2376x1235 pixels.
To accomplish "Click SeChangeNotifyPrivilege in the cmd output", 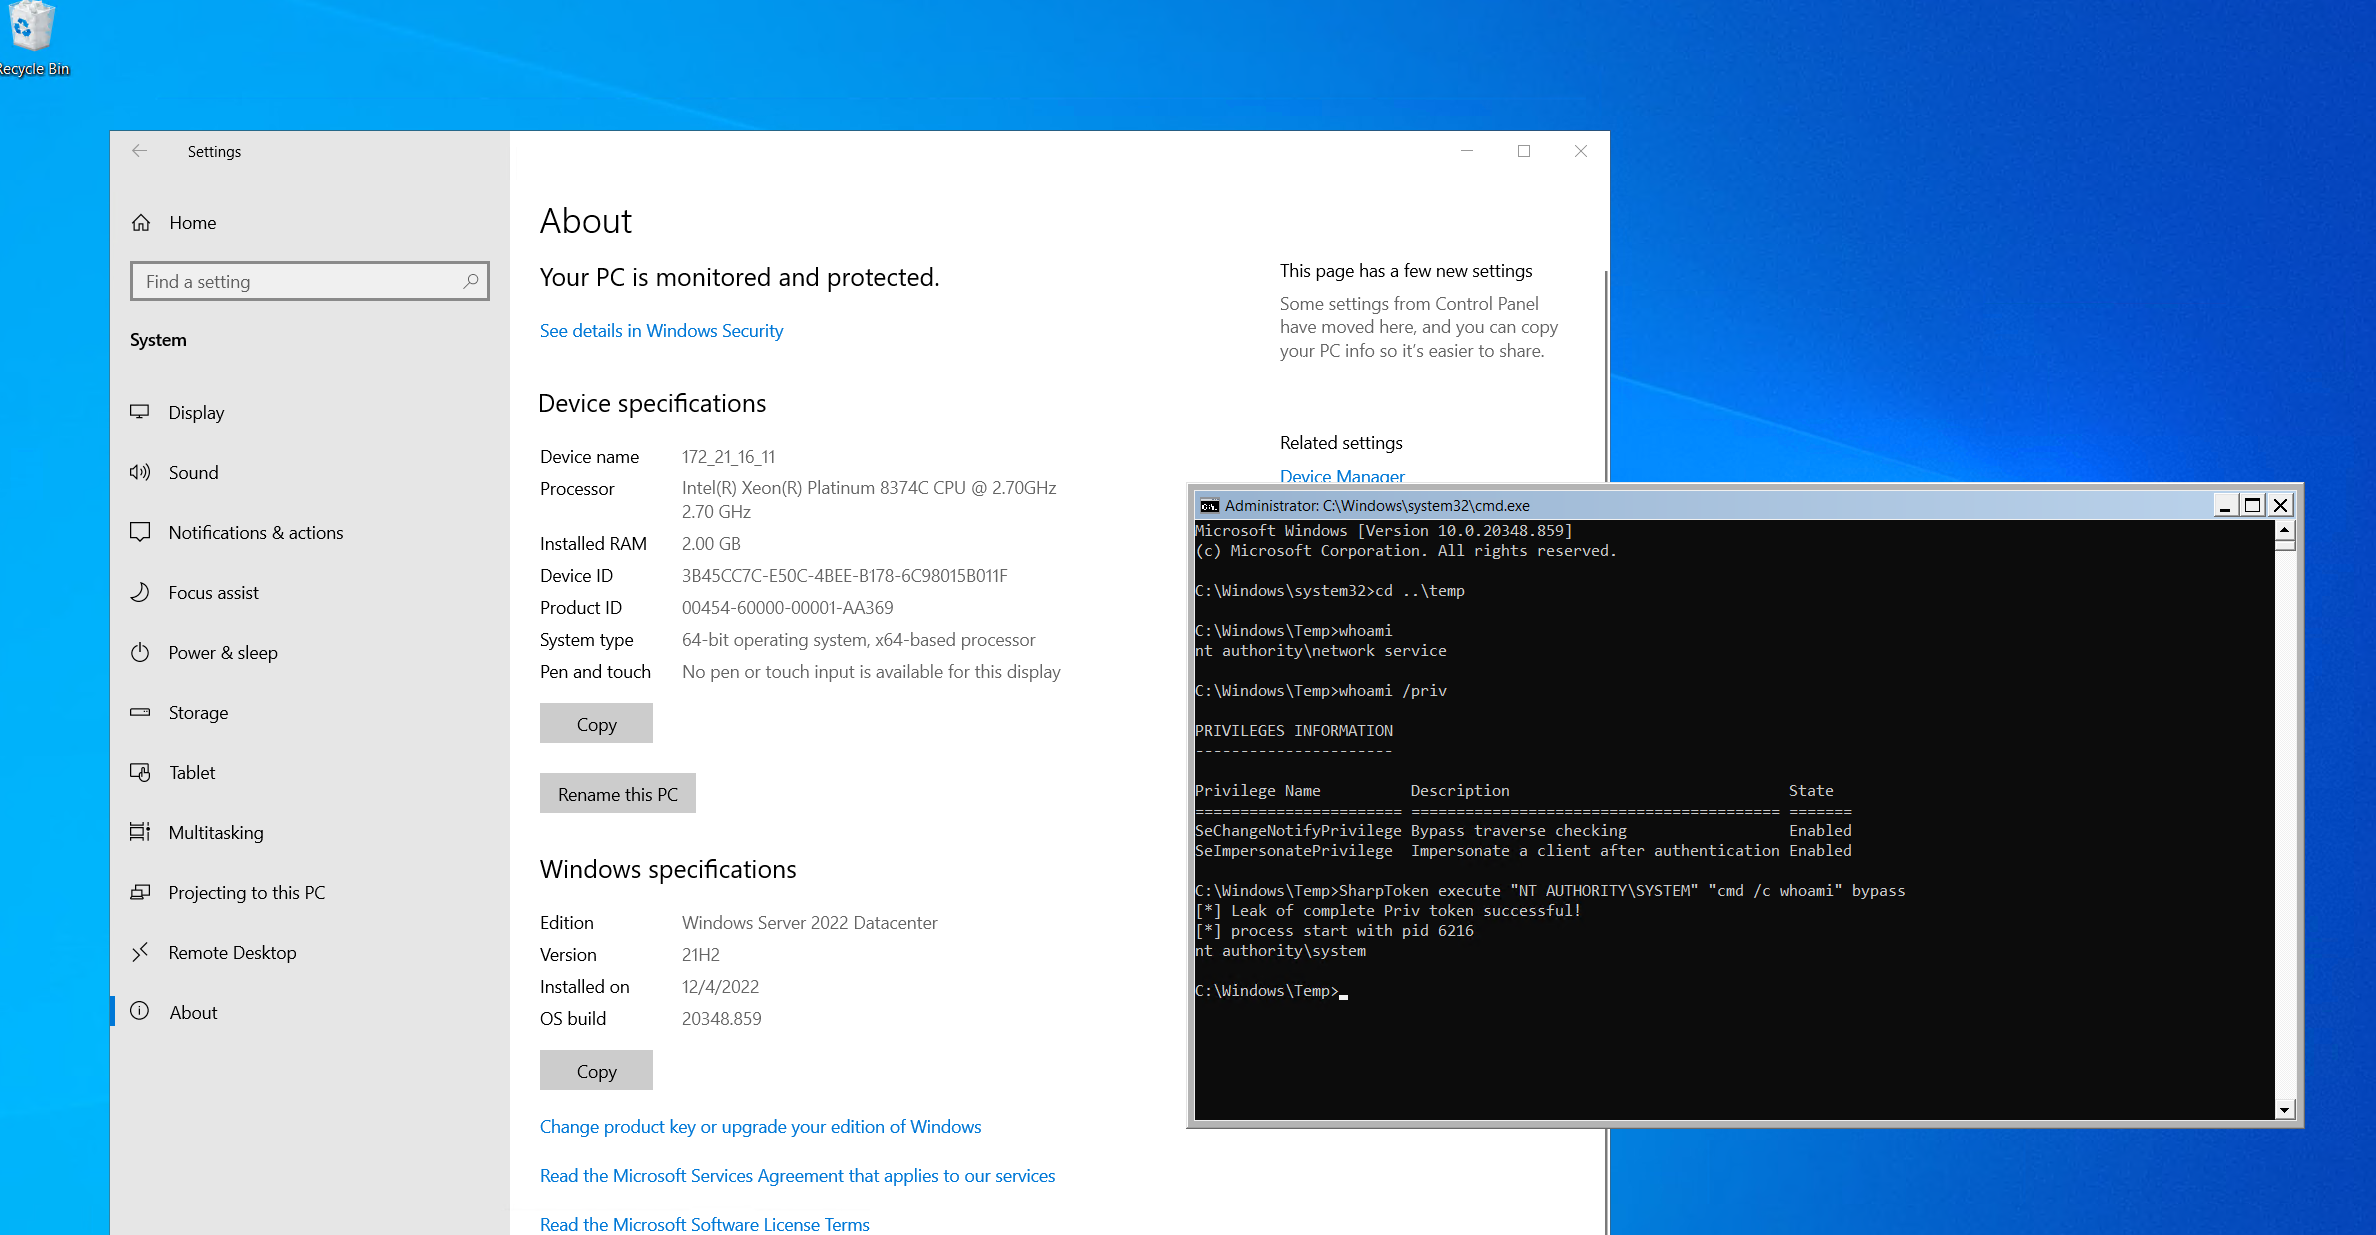I will [1298, 831].
